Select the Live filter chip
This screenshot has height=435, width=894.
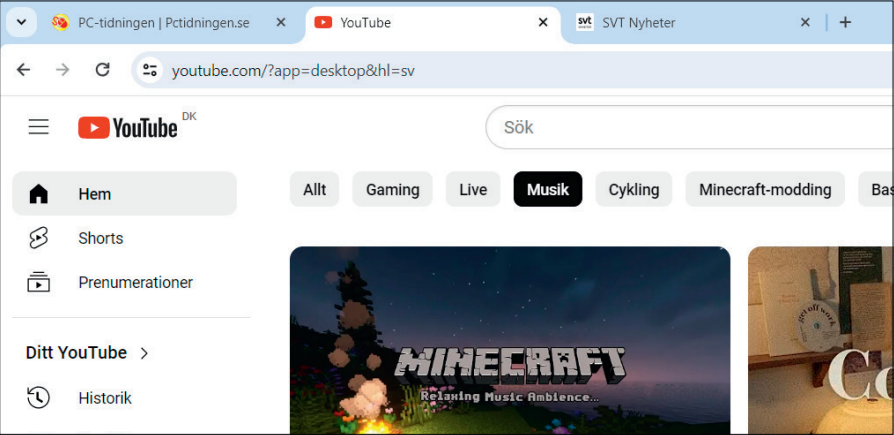pyautogui.click(x=473, y=189)
